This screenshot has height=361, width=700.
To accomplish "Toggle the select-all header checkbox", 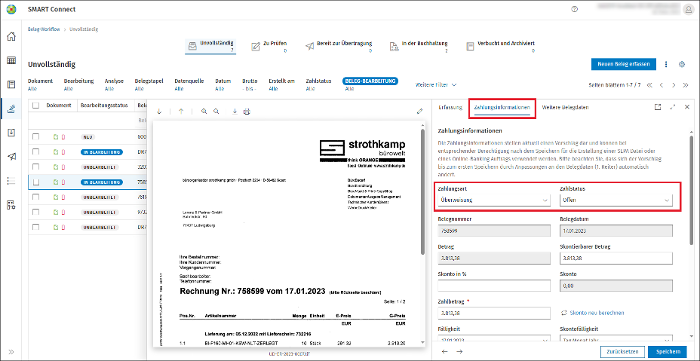I will [x=36, y=105].
